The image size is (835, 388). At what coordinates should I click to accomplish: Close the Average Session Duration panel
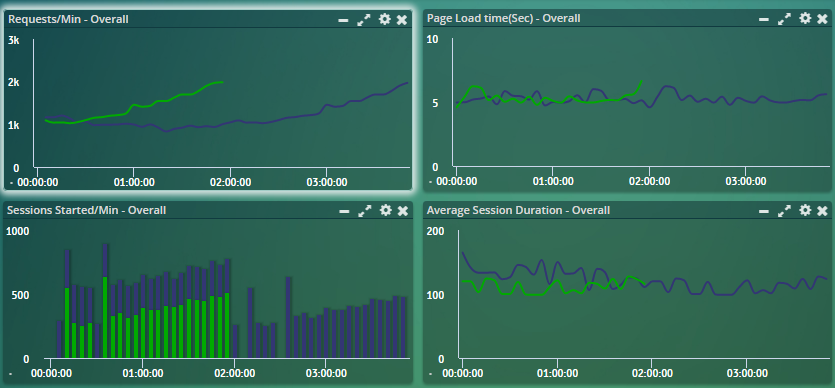pyautogui.click(x=823, y=211)
